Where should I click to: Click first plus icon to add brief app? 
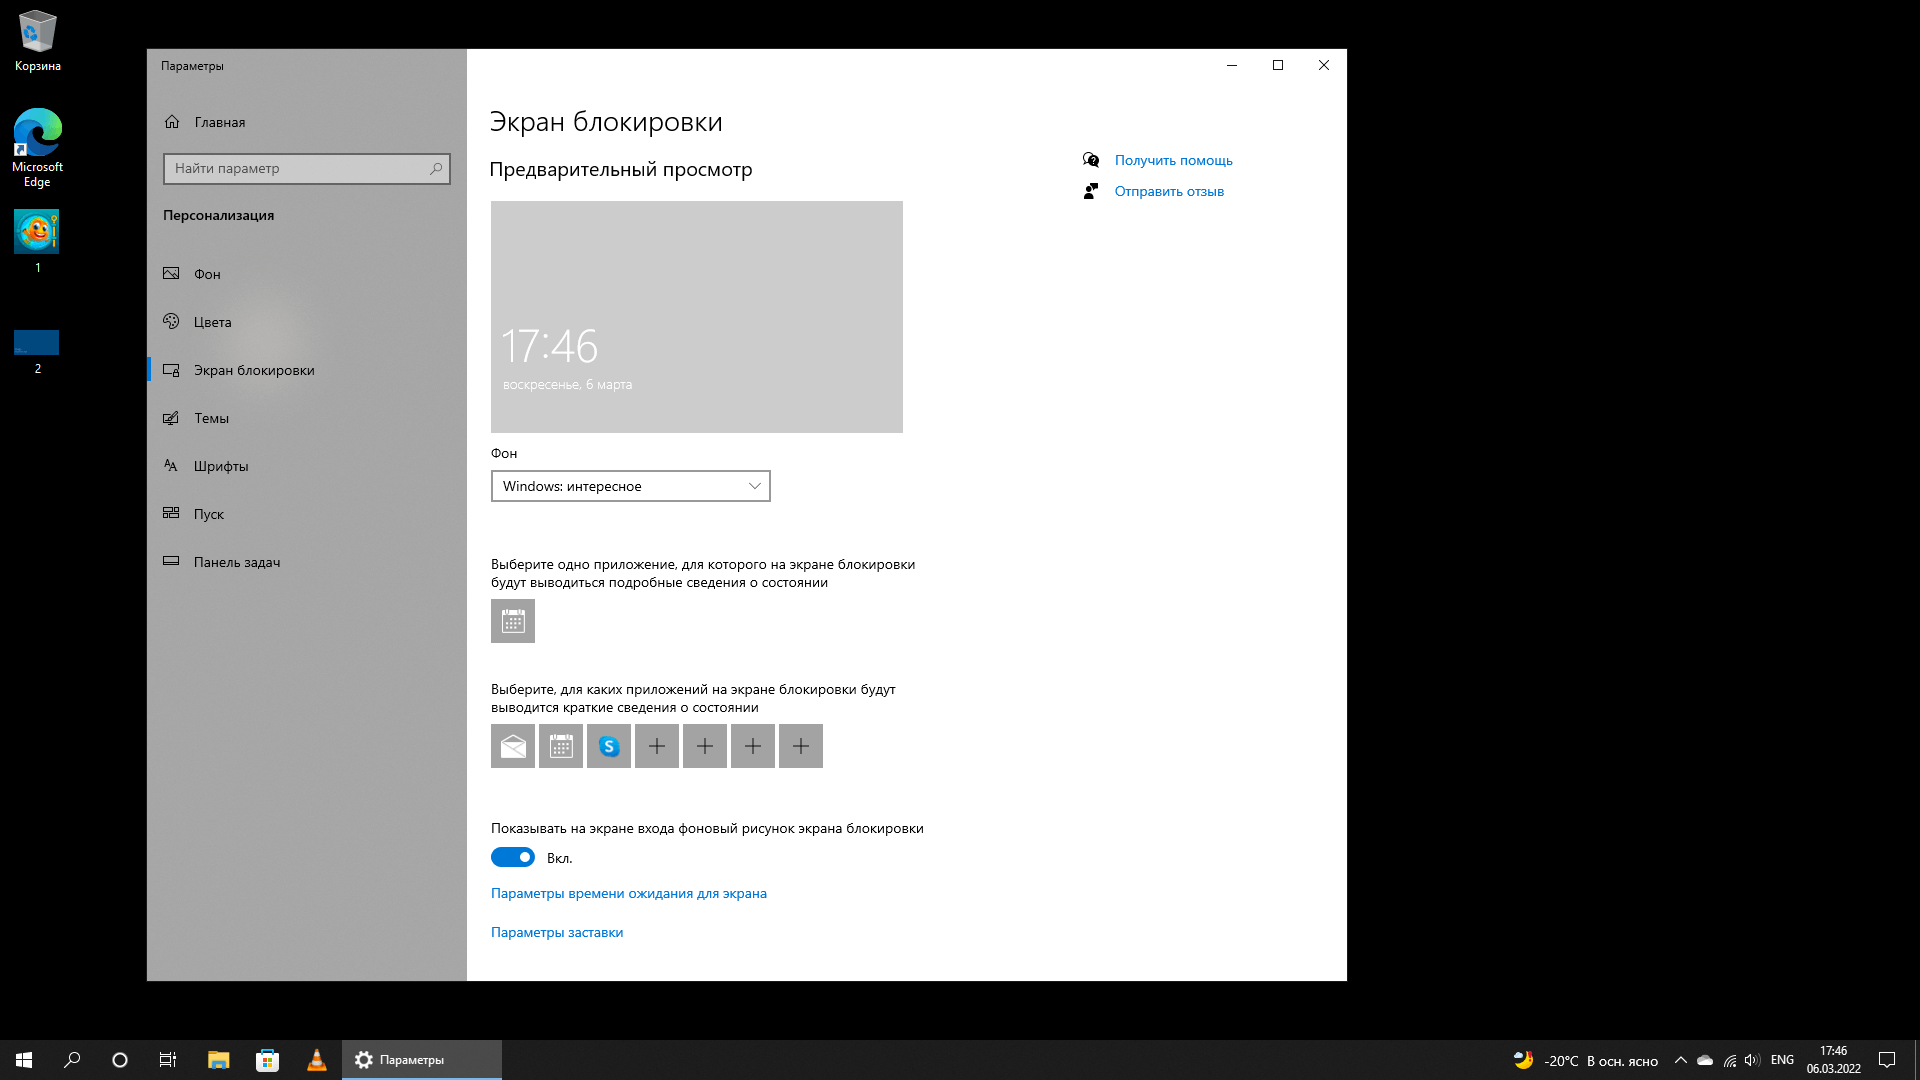point(657,746)
